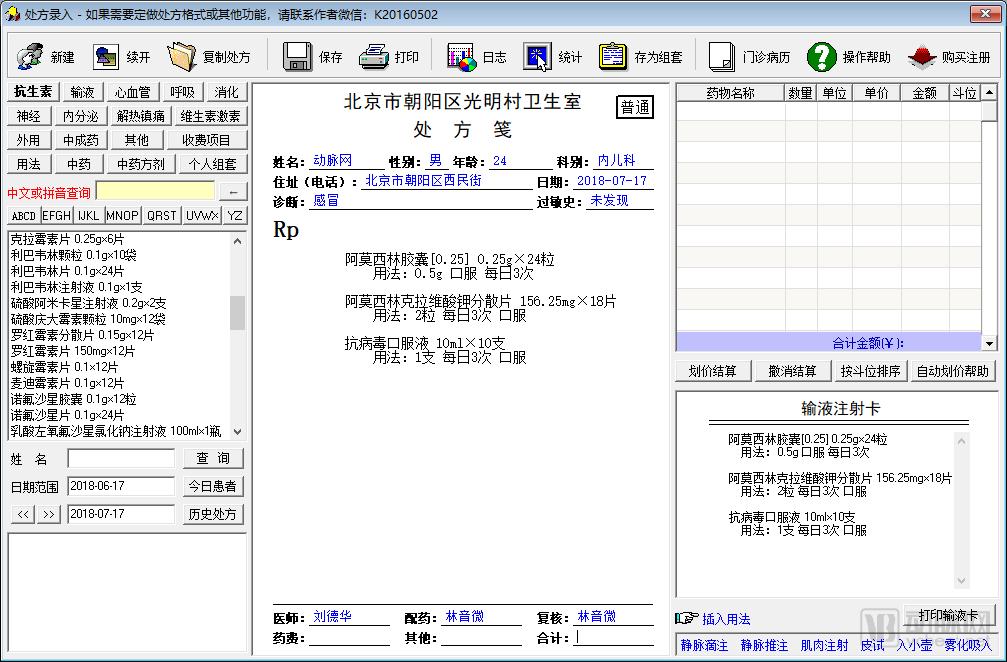Screen dimensions: 1007x662
Task: Select 螺旋霉素片 0.1×12片
Action: point(64,367)
